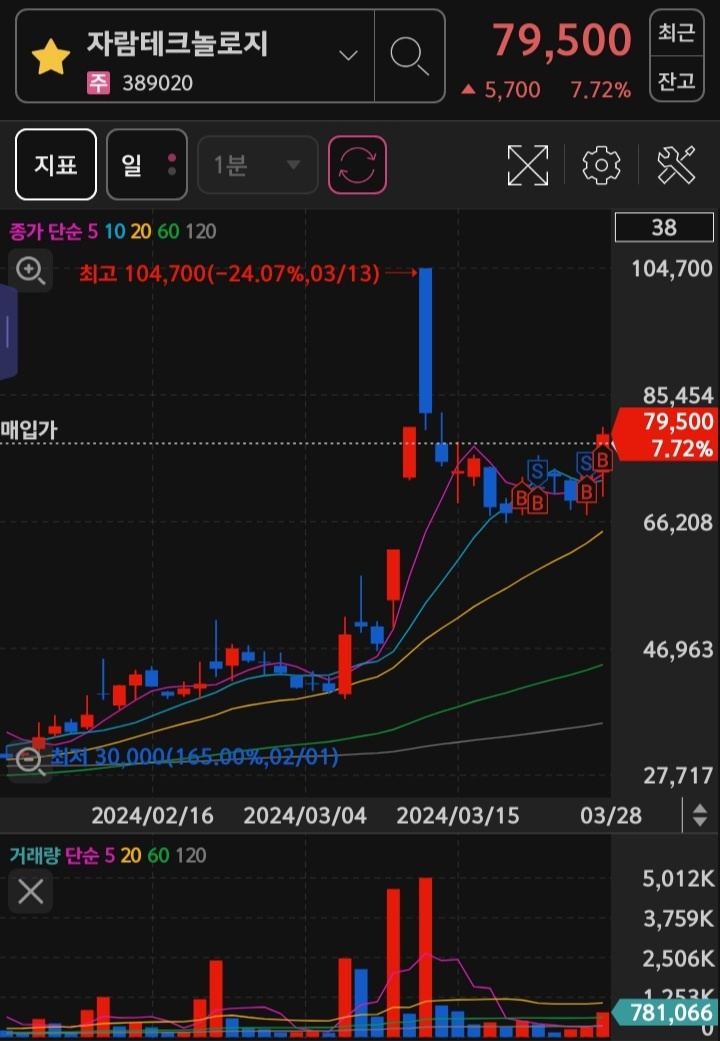The image size is (720, 1041).
Task: Toggle the yellow favorite star for 자람테크놀로지
Action: 50,57
